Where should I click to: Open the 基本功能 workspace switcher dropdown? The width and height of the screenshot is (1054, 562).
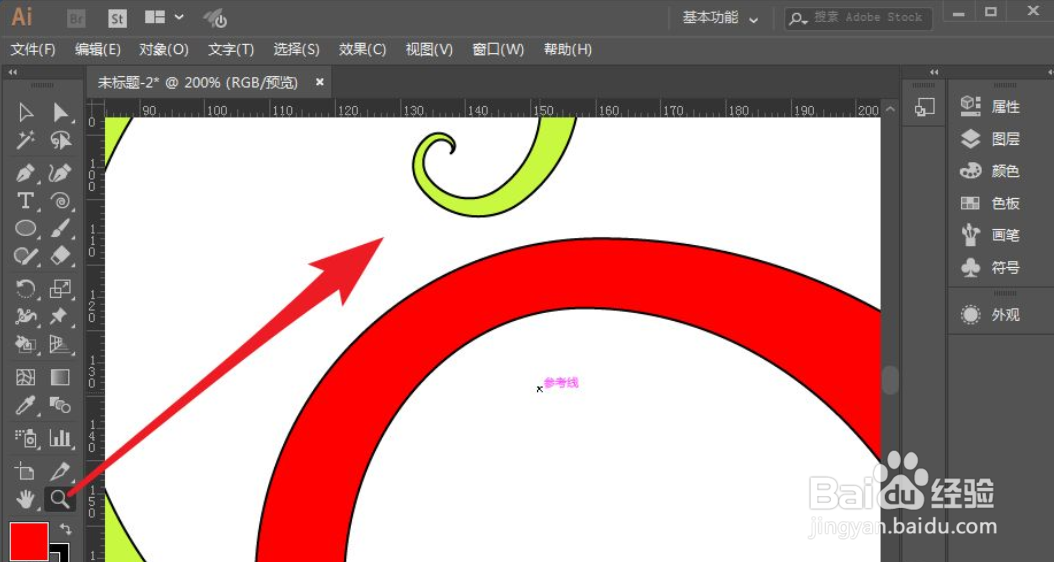coord(720,18)
